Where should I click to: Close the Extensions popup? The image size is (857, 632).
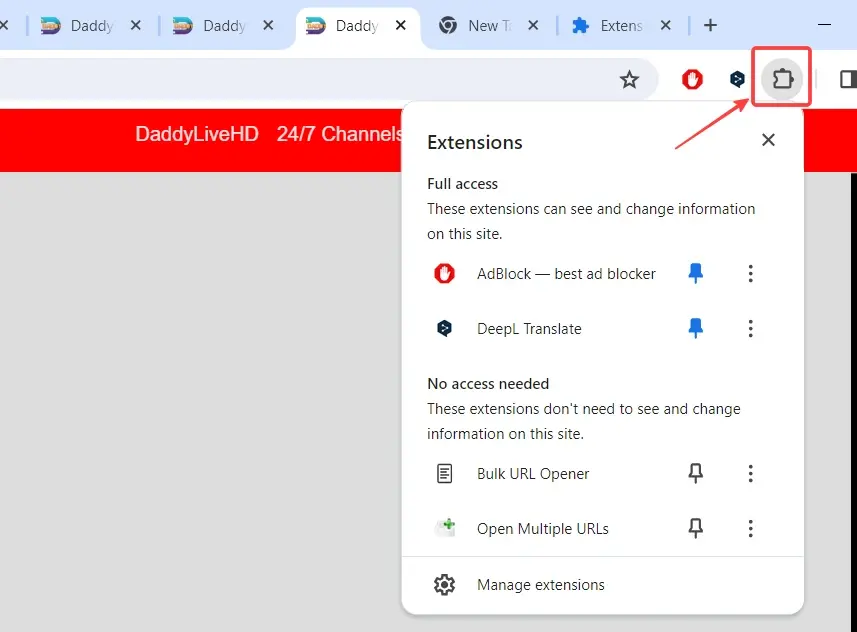pos(768,140)
